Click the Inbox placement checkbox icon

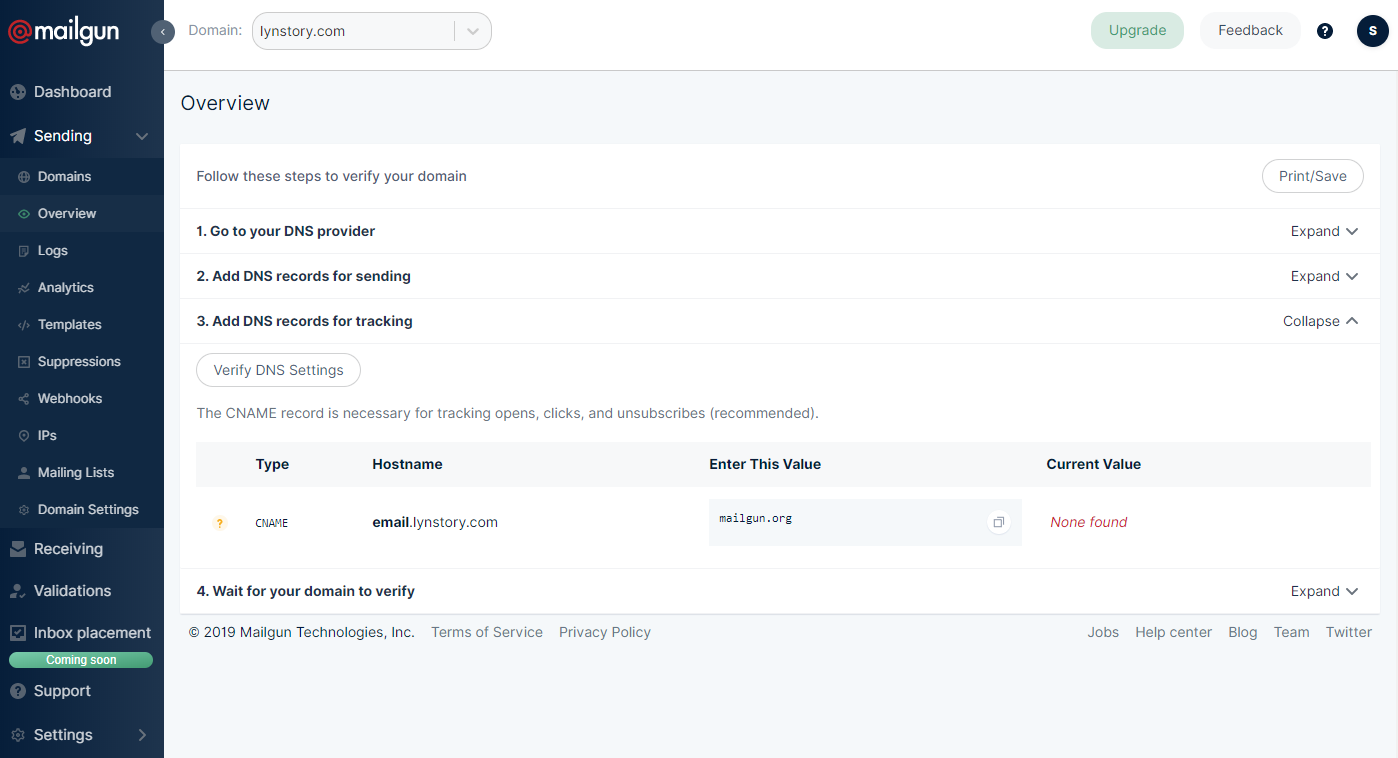pos(17,633)
